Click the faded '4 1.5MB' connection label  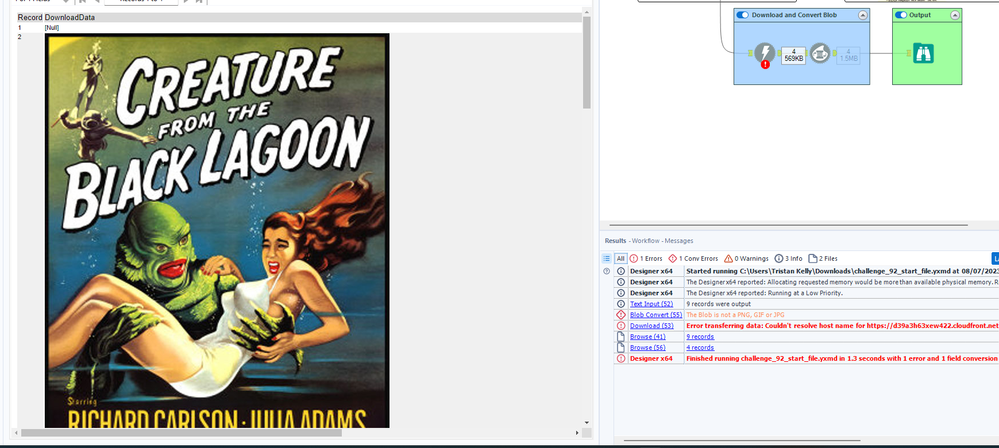point(849,55)
